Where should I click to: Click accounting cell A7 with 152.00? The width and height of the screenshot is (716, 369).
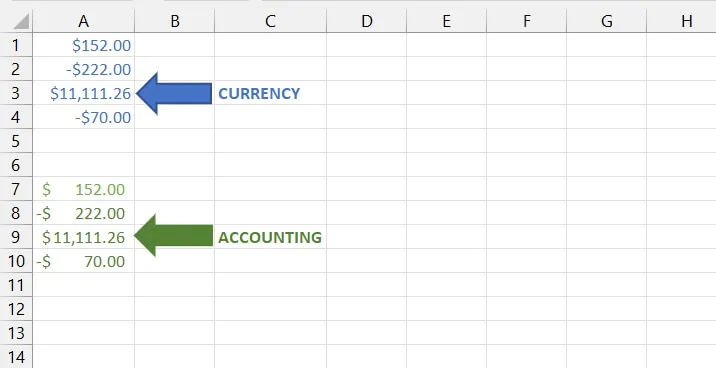84,189
